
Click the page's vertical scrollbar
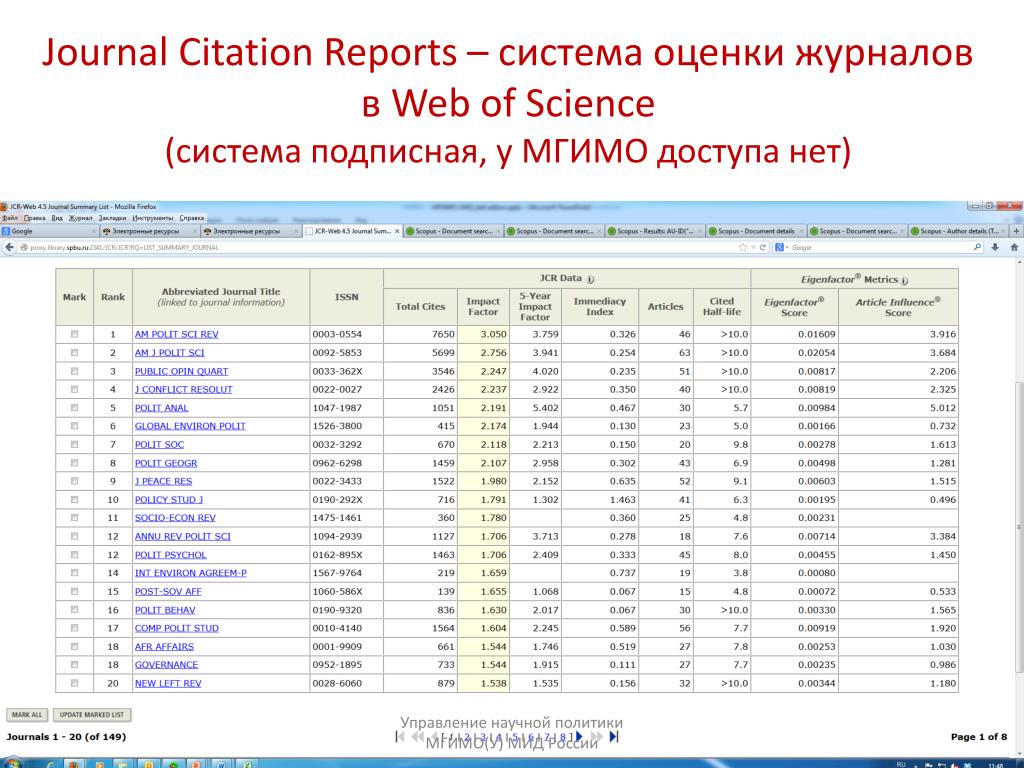click(1019, 526)
